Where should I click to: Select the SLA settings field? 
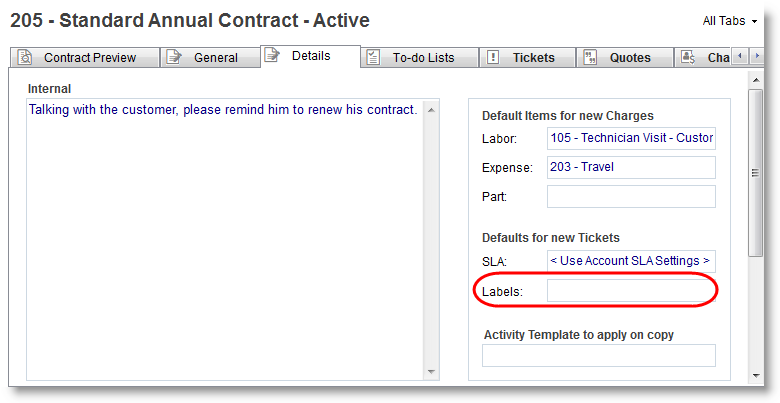[x=631, y=261]
